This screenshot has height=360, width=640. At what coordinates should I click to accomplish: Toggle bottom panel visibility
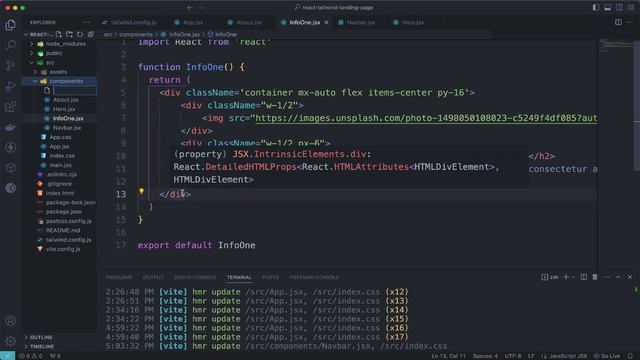click(607, 7)
